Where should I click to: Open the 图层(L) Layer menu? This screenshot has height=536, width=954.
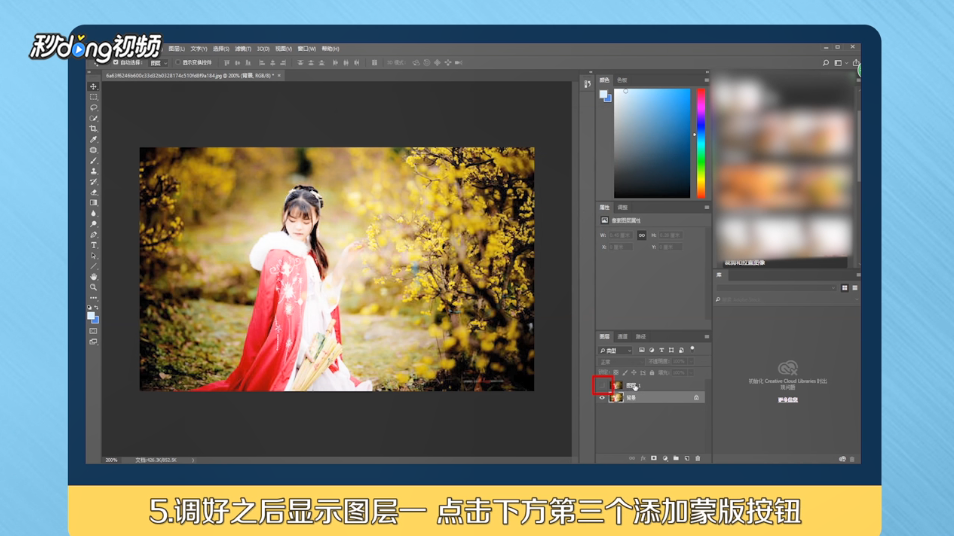pyautogui.click(x=176, y=49)
